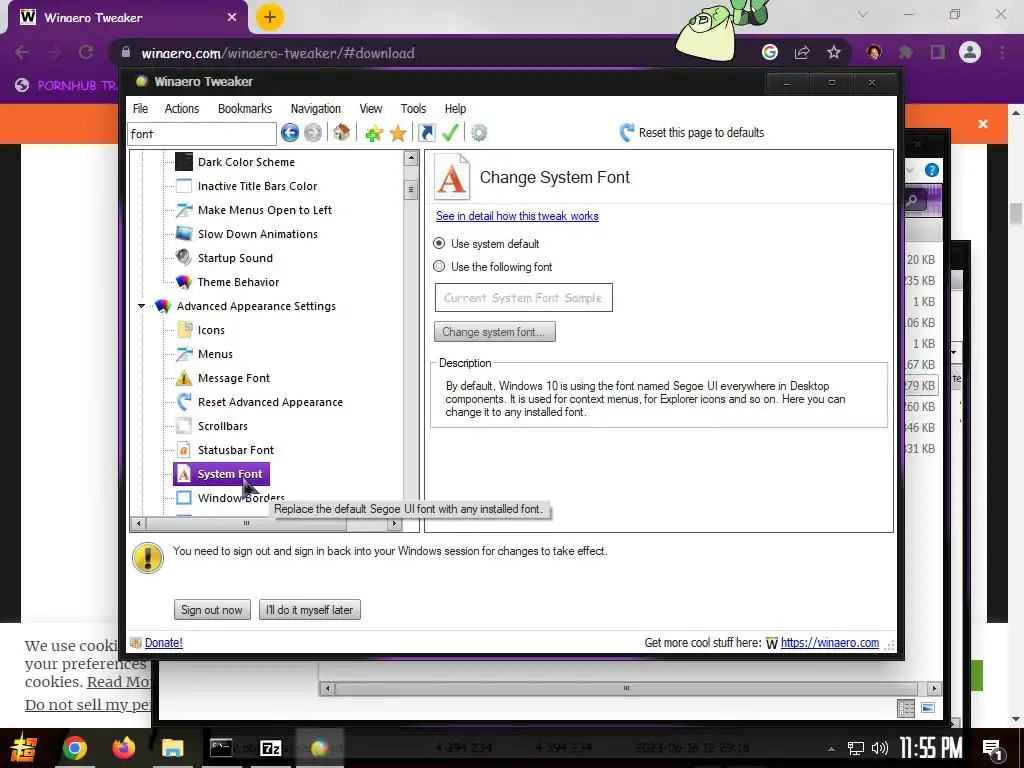Open the File menu
This screenshot has height=768, width=1024.
(140, 108)
